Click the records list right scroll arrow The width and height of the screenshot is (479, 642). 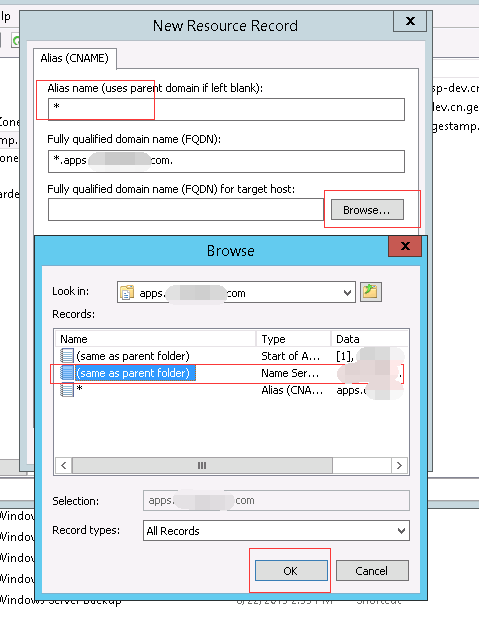click(399, 466)
